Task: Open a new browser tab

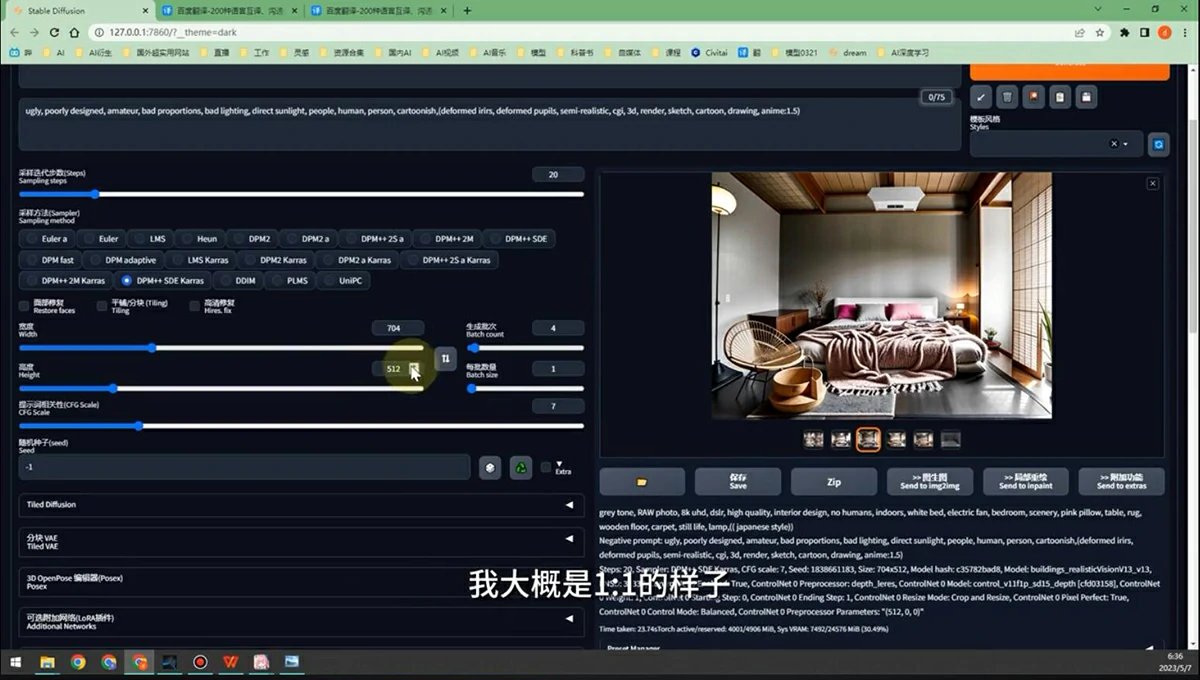Action: coord(467,10)
